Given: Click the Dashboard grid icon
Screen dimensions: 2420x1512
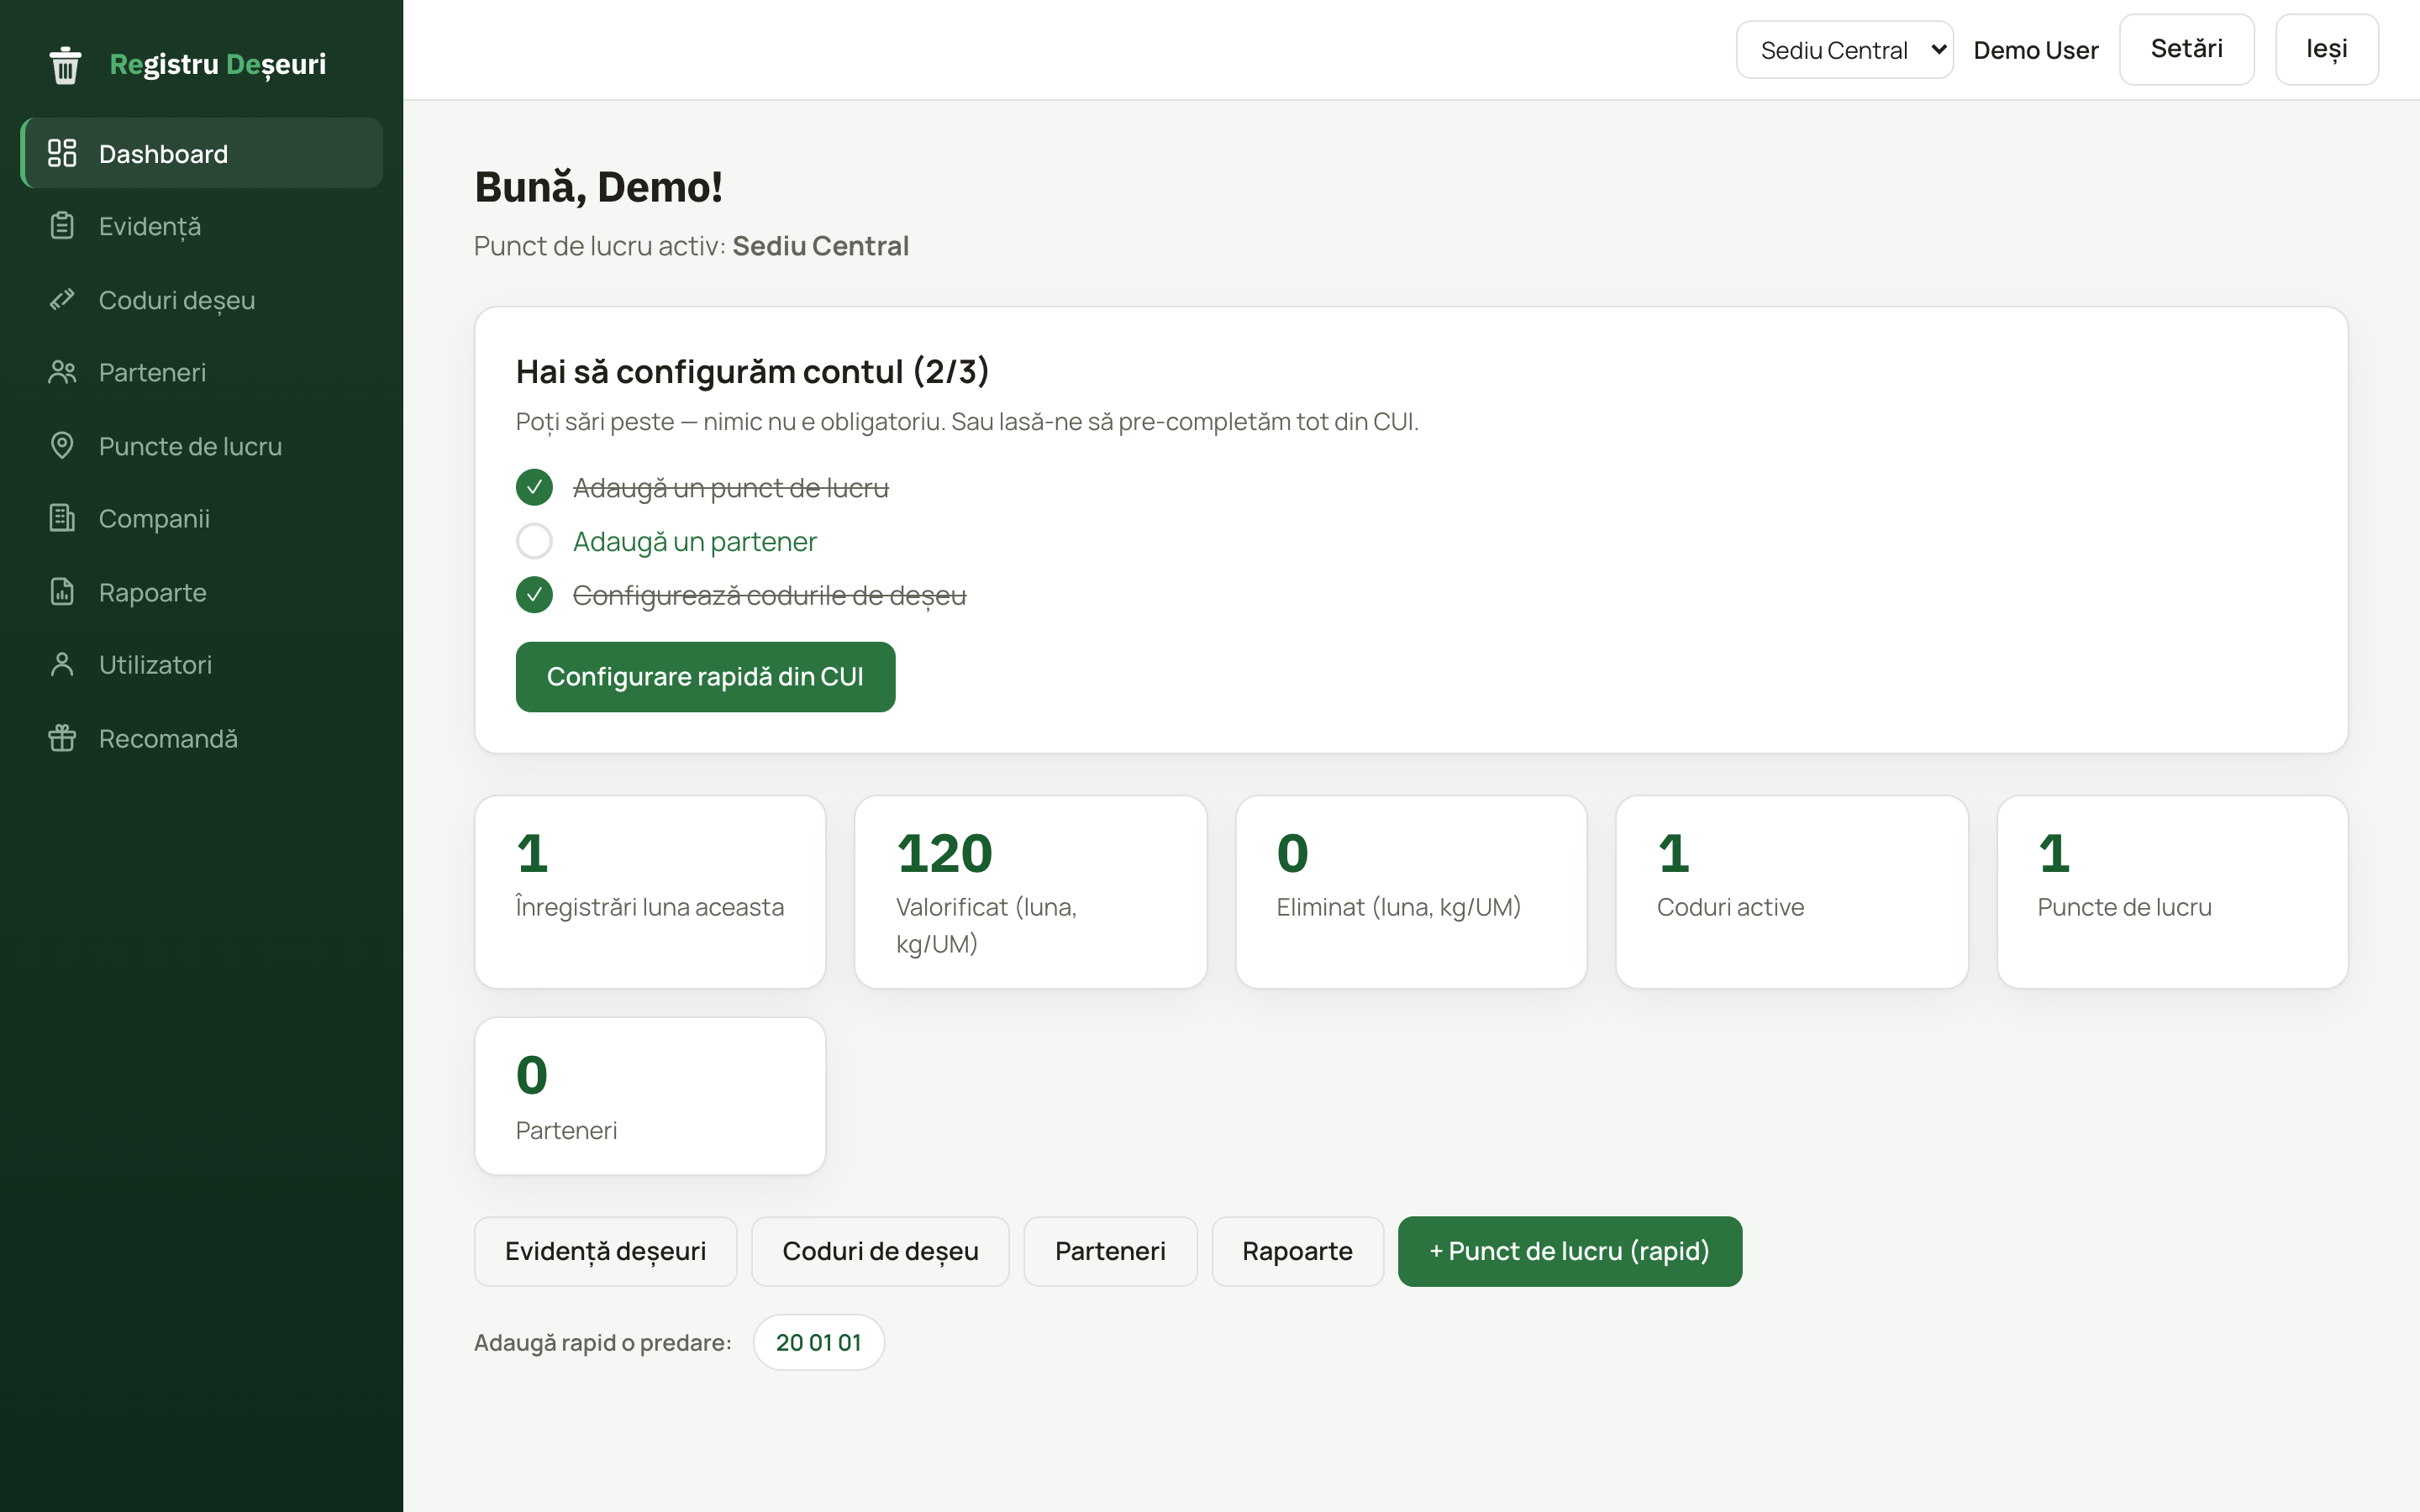Looking at the screenshot, I should [x=62, y=153].
